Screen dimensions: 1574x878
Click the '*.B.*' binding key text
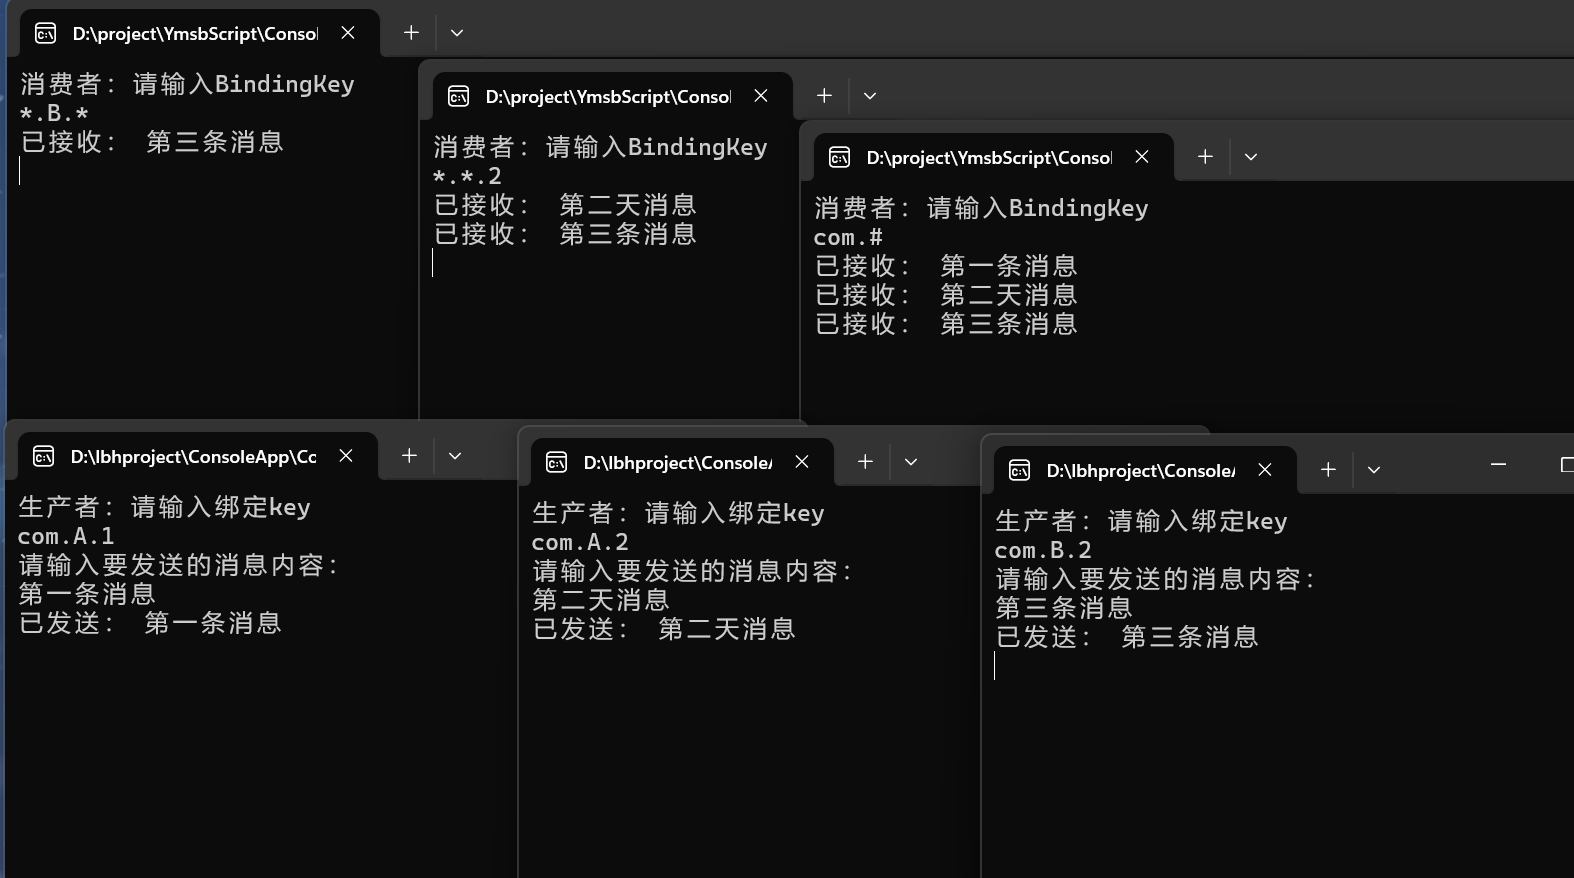[x=54, y=113]
